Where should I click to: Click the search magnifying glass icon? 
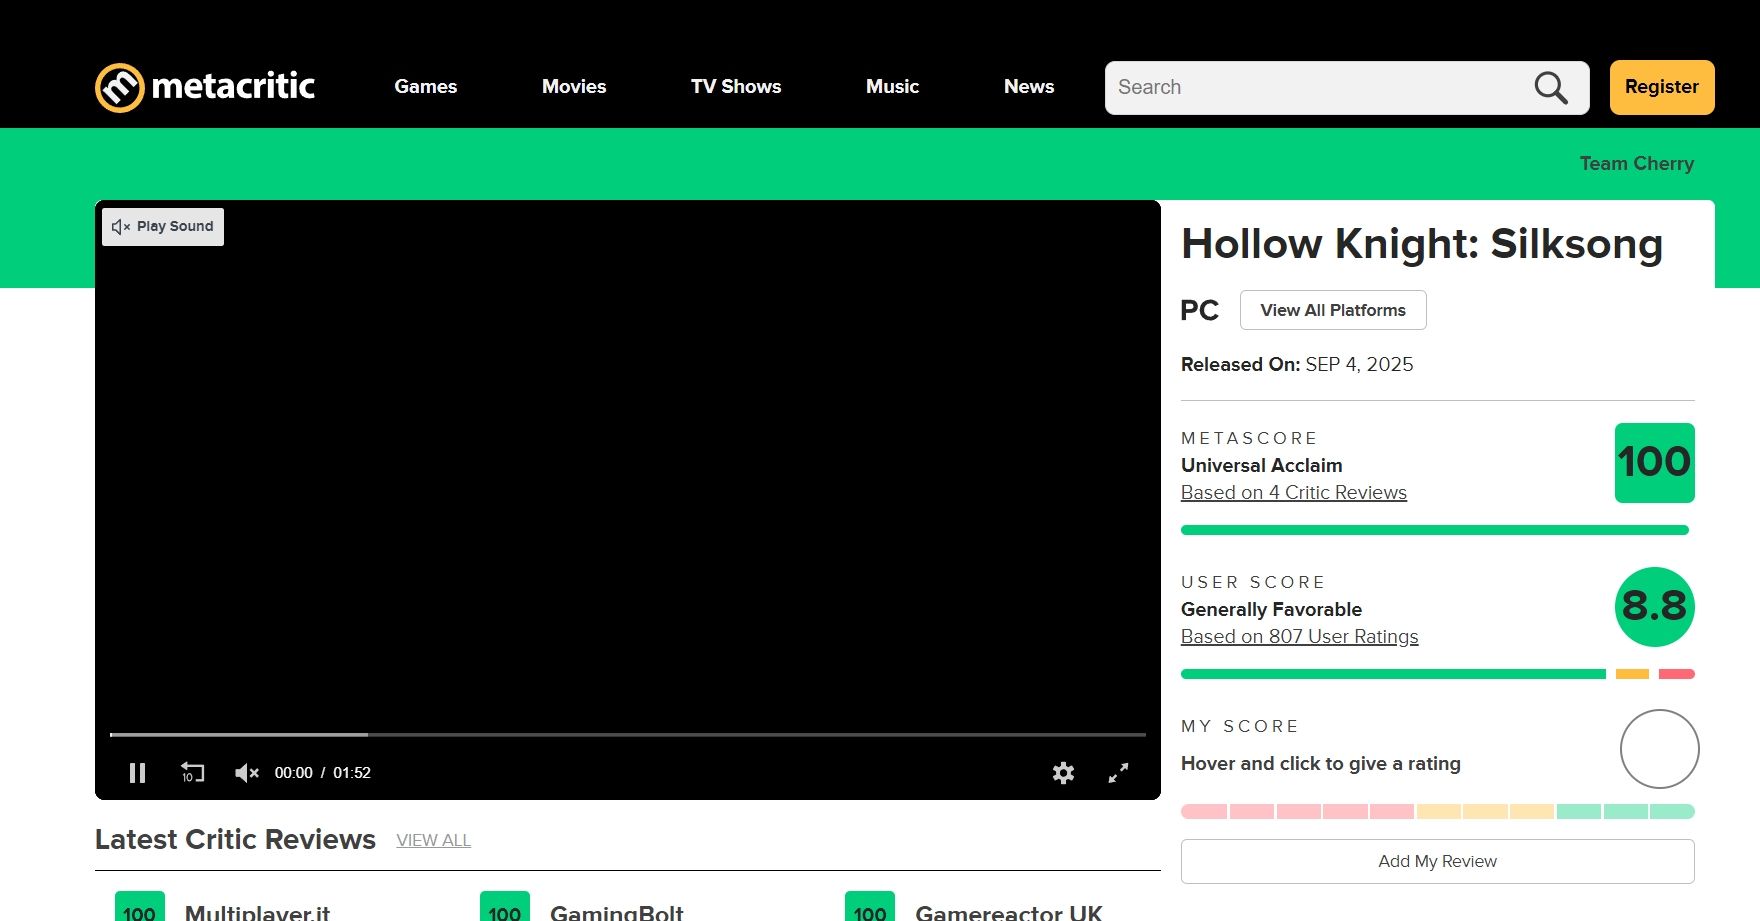[x=1550, y=88]
